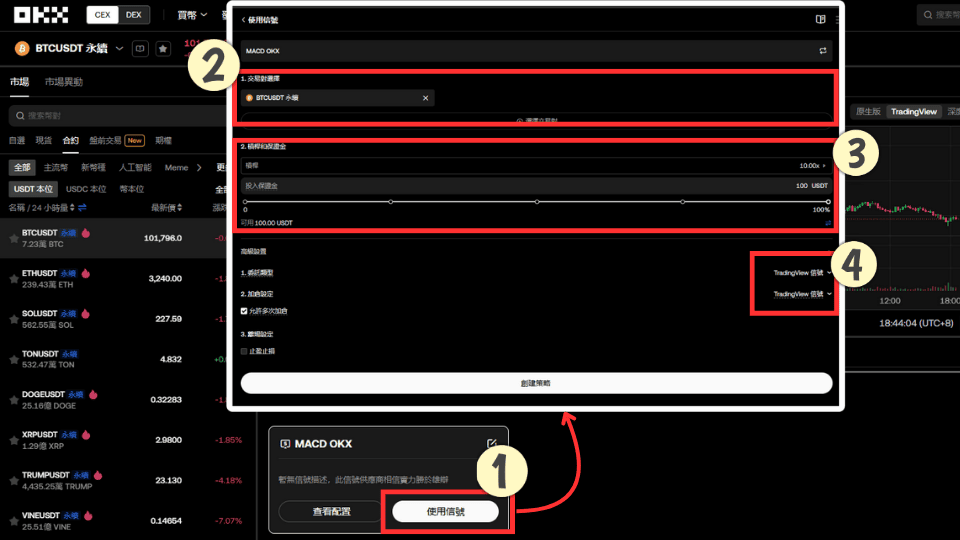Click the 100% end of margin slider
This screenshot has height=540, width=960.
point(828,201)
